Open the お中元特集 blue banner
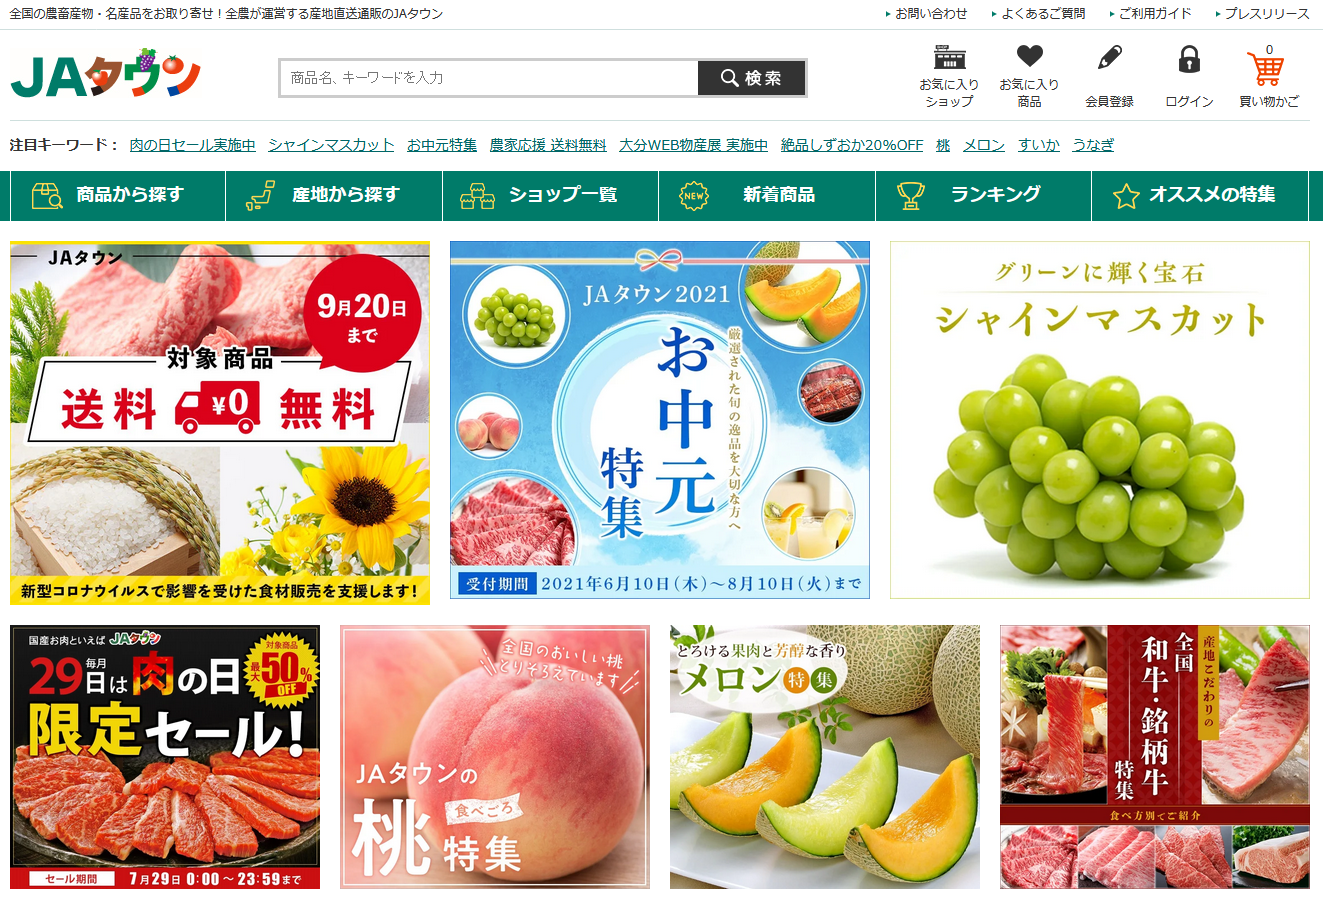 [660, 420]
